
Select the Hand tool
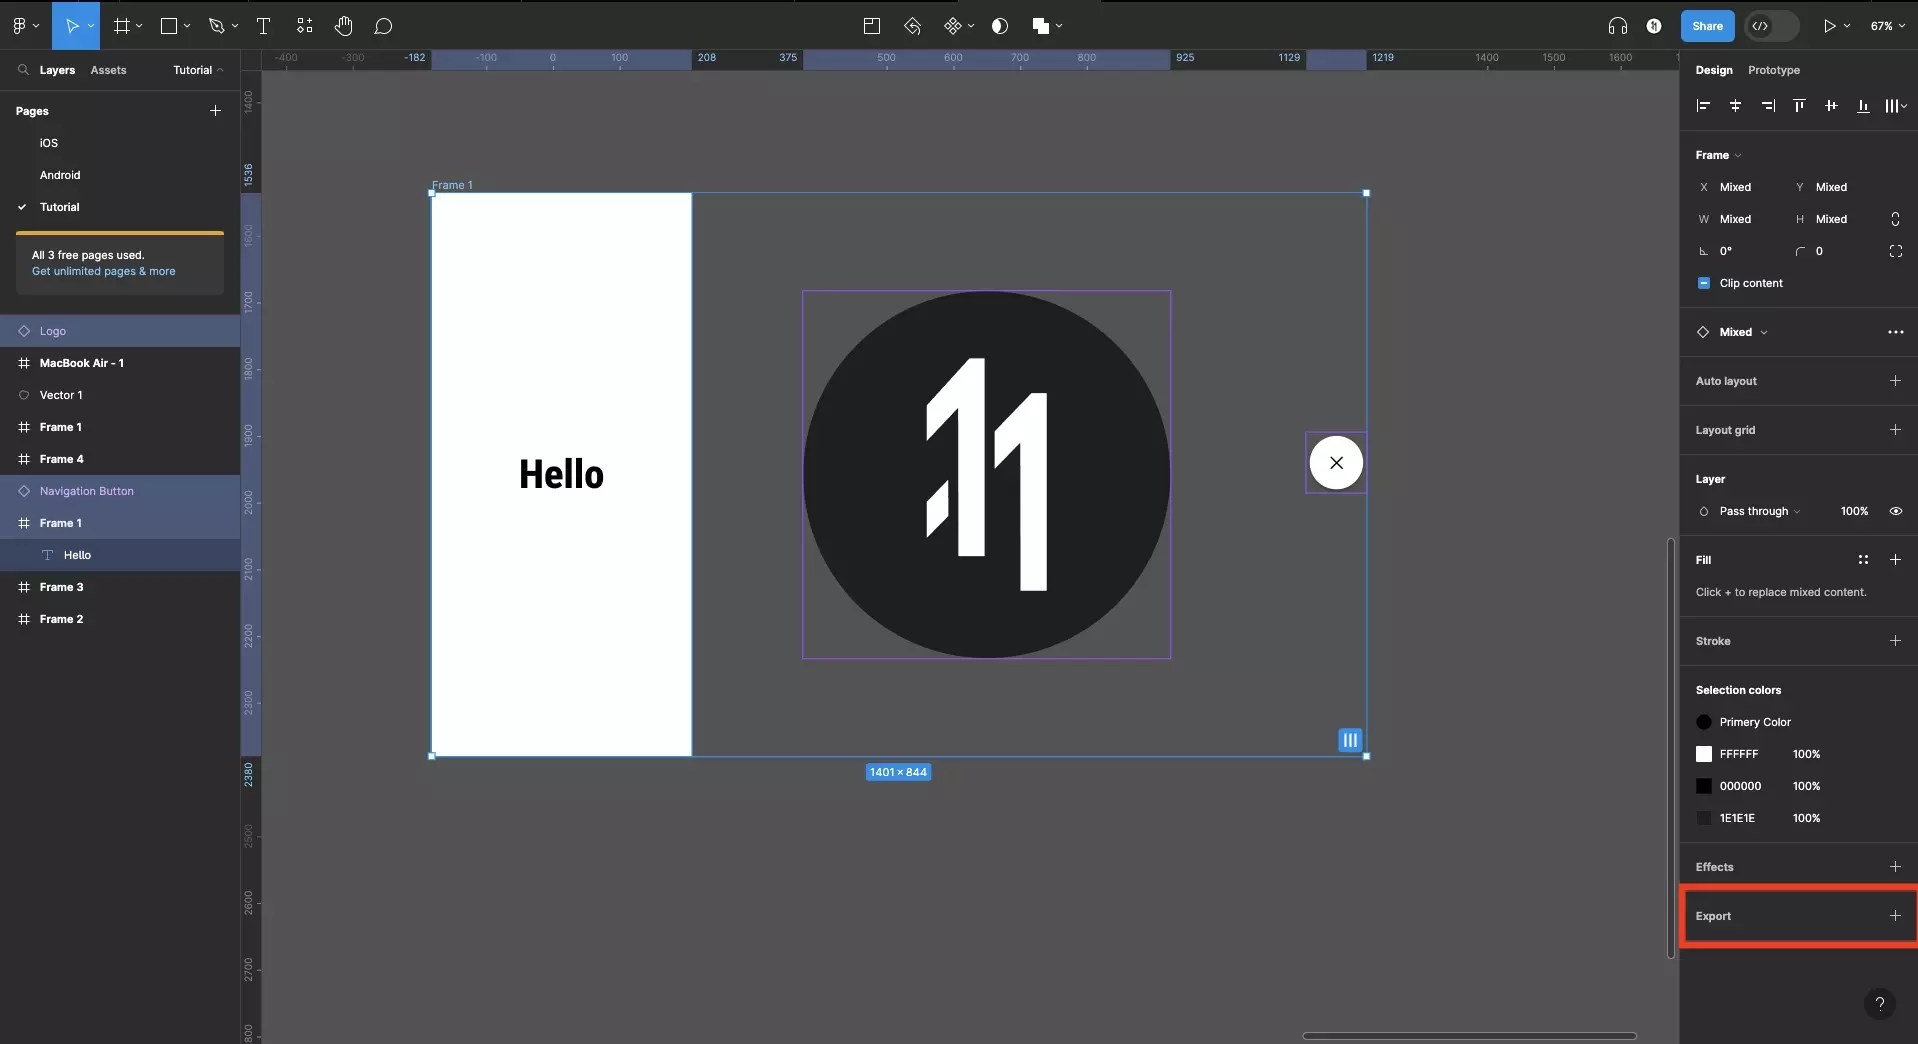pyautogui.click(x=344, y=26)
